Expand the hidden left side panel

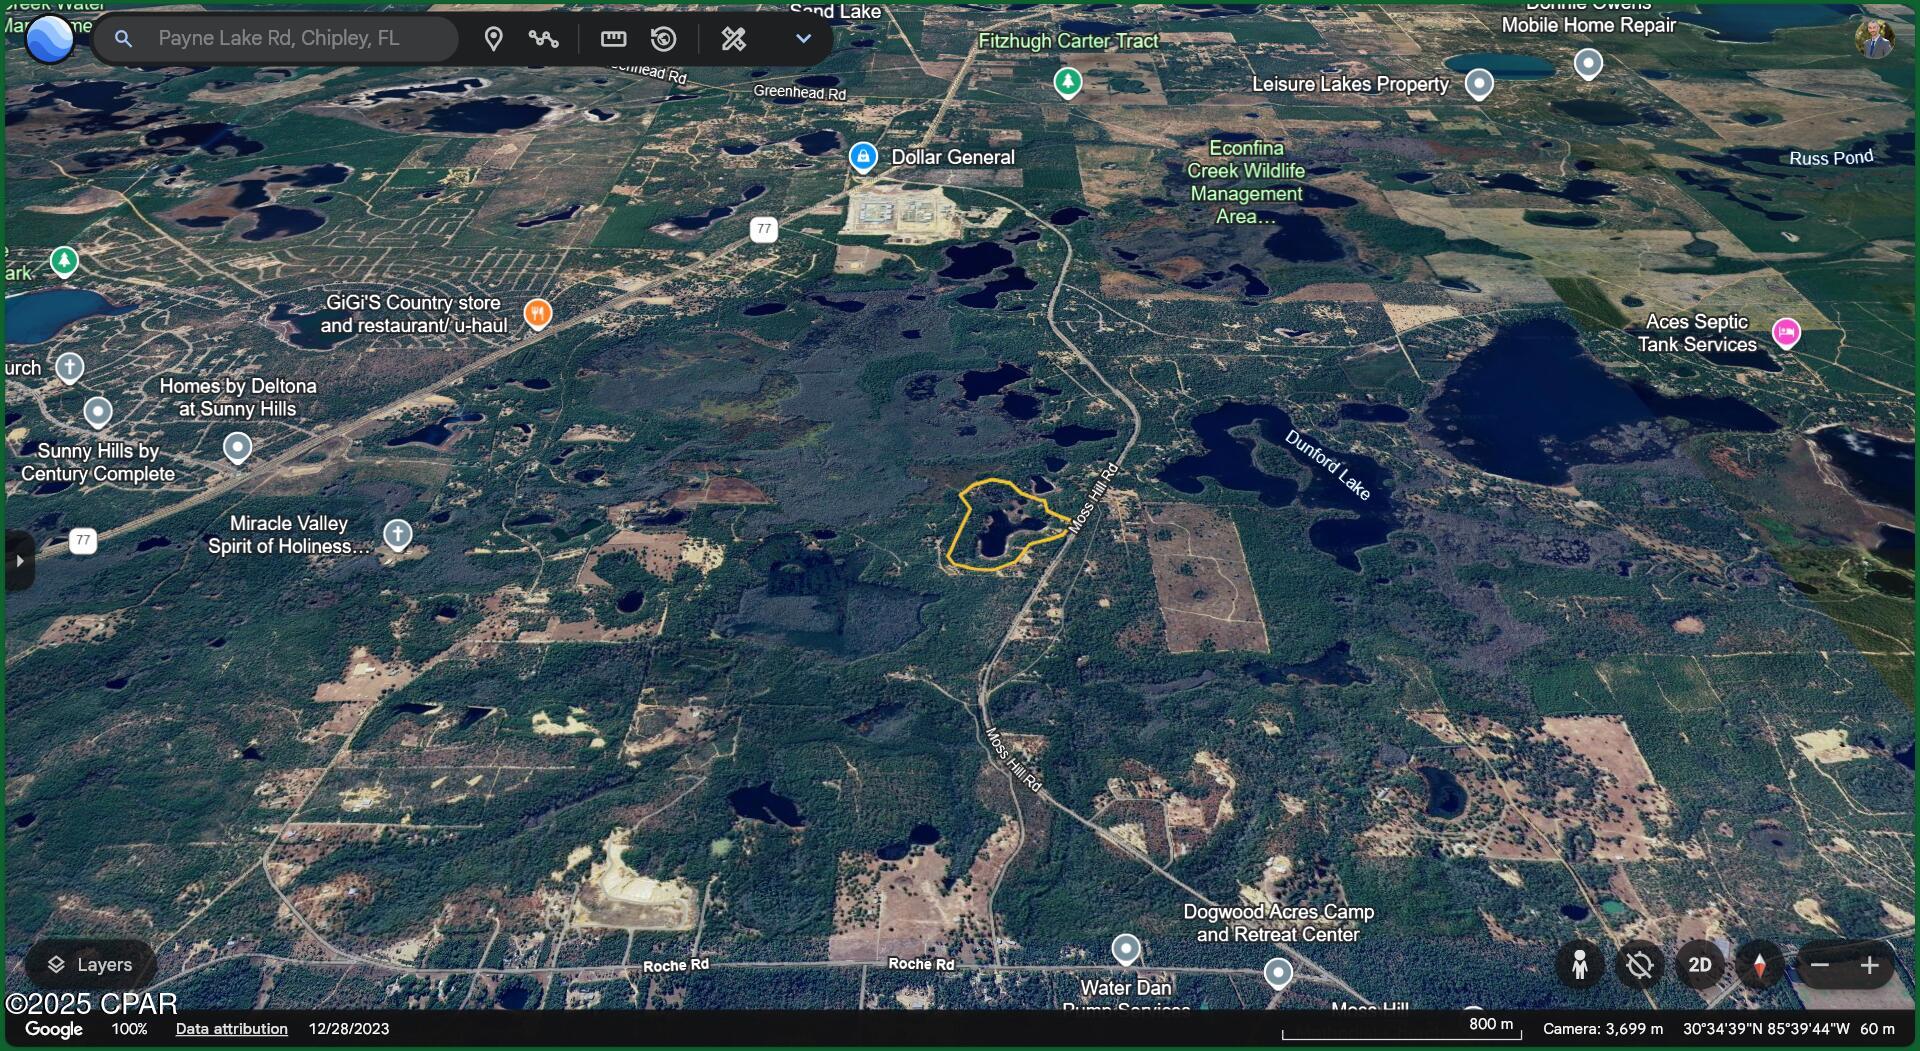[21, 561]
